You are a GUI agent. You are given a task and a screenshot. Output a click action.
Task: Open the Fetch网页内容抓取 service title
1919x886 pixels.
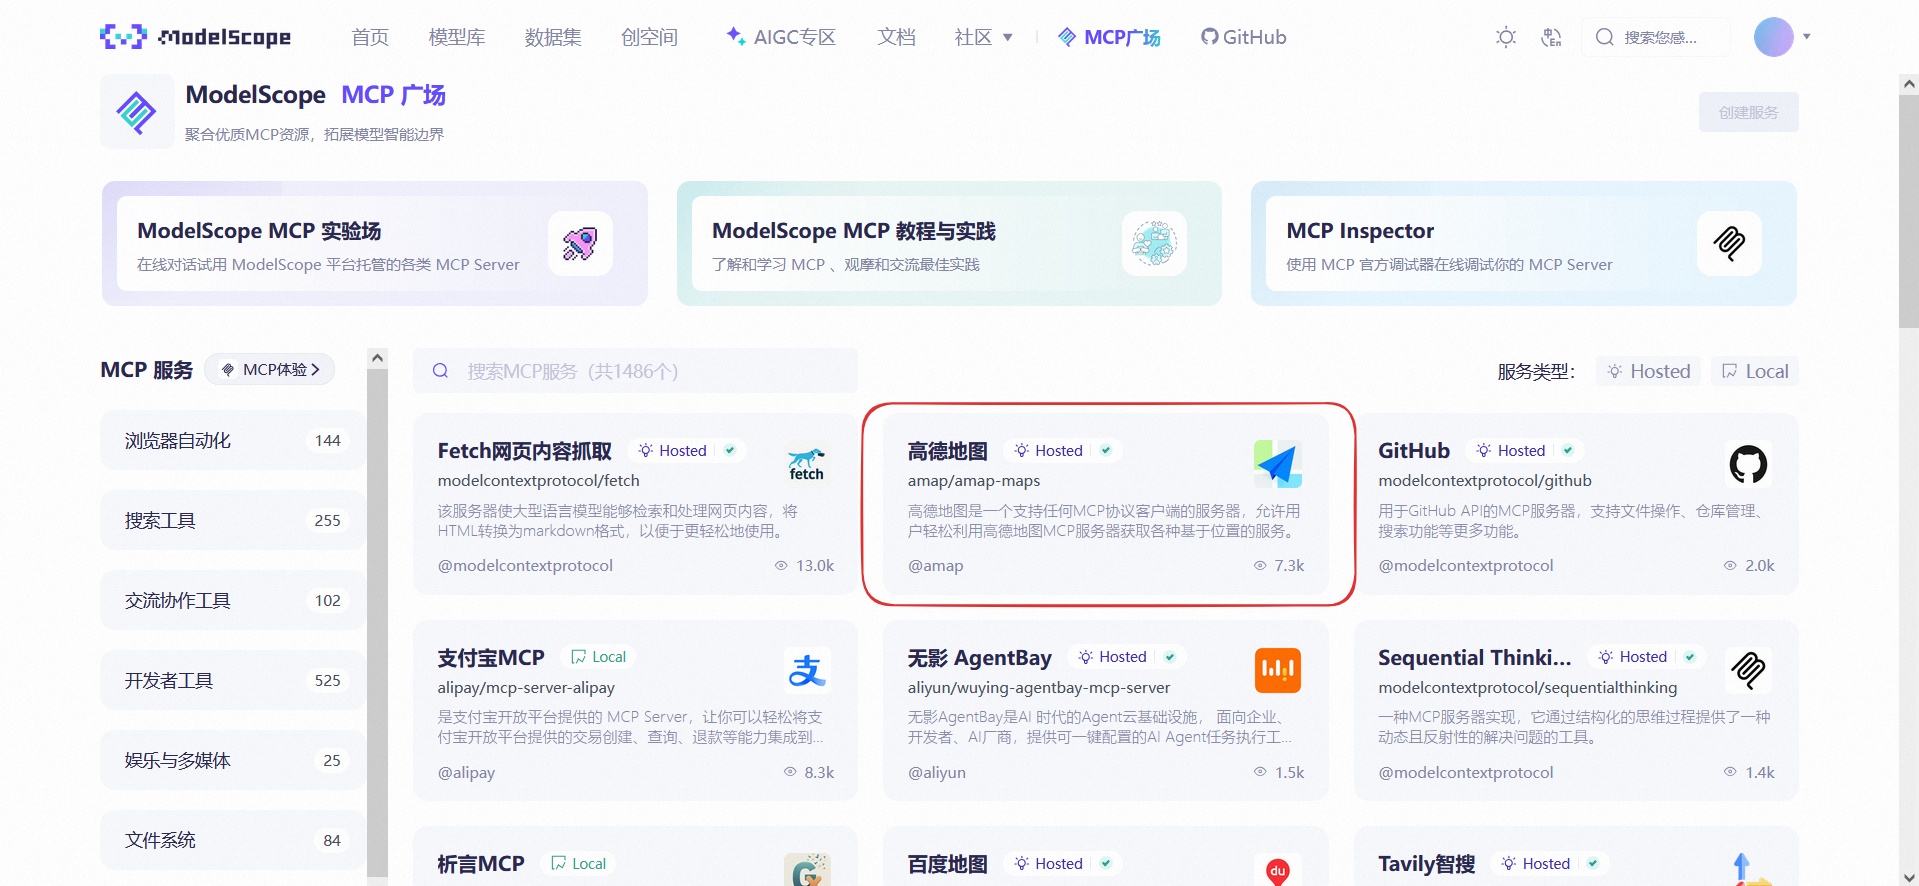pyautogui.click(x=525, y=451)
